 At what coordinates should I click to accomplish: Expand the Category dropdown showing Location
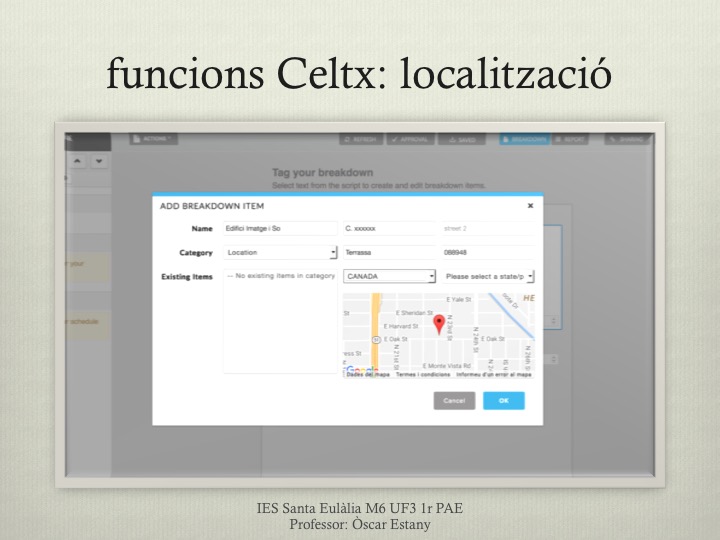(280, 253)
